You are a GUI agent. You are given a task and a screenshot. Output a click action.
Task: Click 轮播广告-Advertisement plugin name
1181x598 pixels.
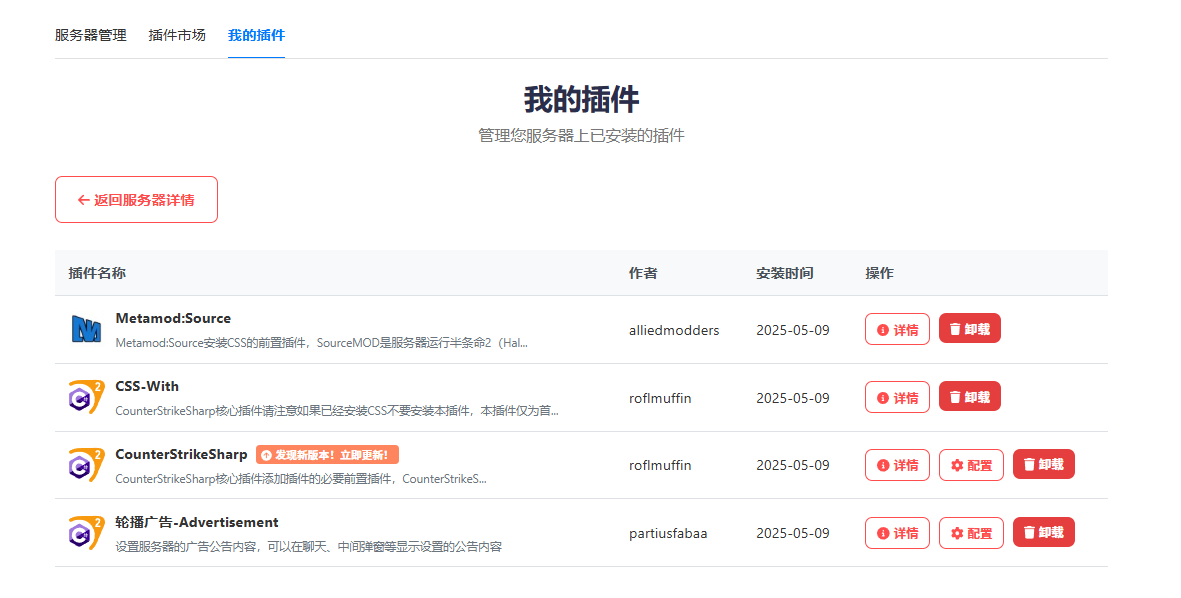pos(197,522)
